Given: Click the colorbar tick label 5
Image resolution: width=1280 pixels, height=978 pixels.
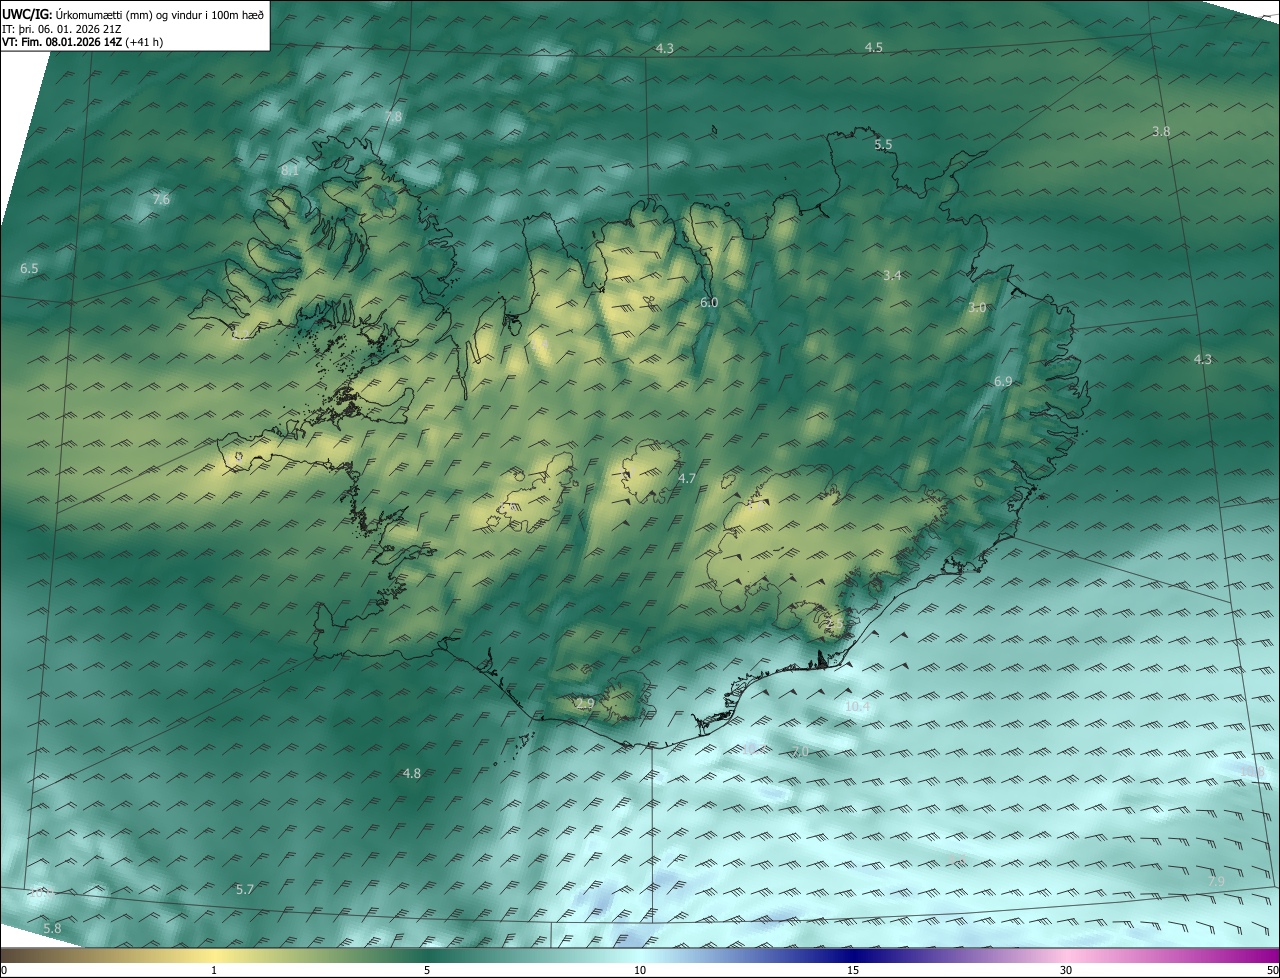Looking at the screenshot, I should tap(427, 970).
